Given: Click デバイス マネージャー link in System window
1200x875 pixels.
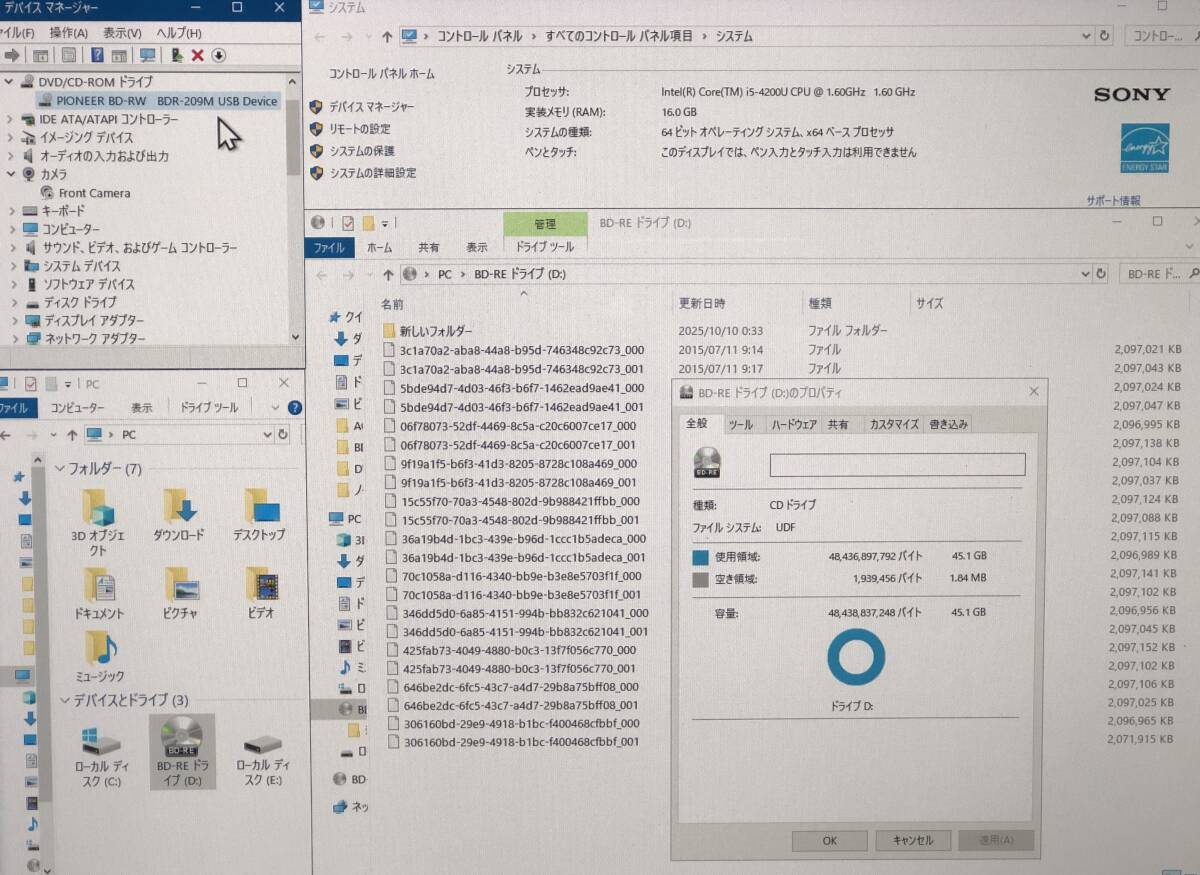Looking at the screenshot, I should point(371,107).
